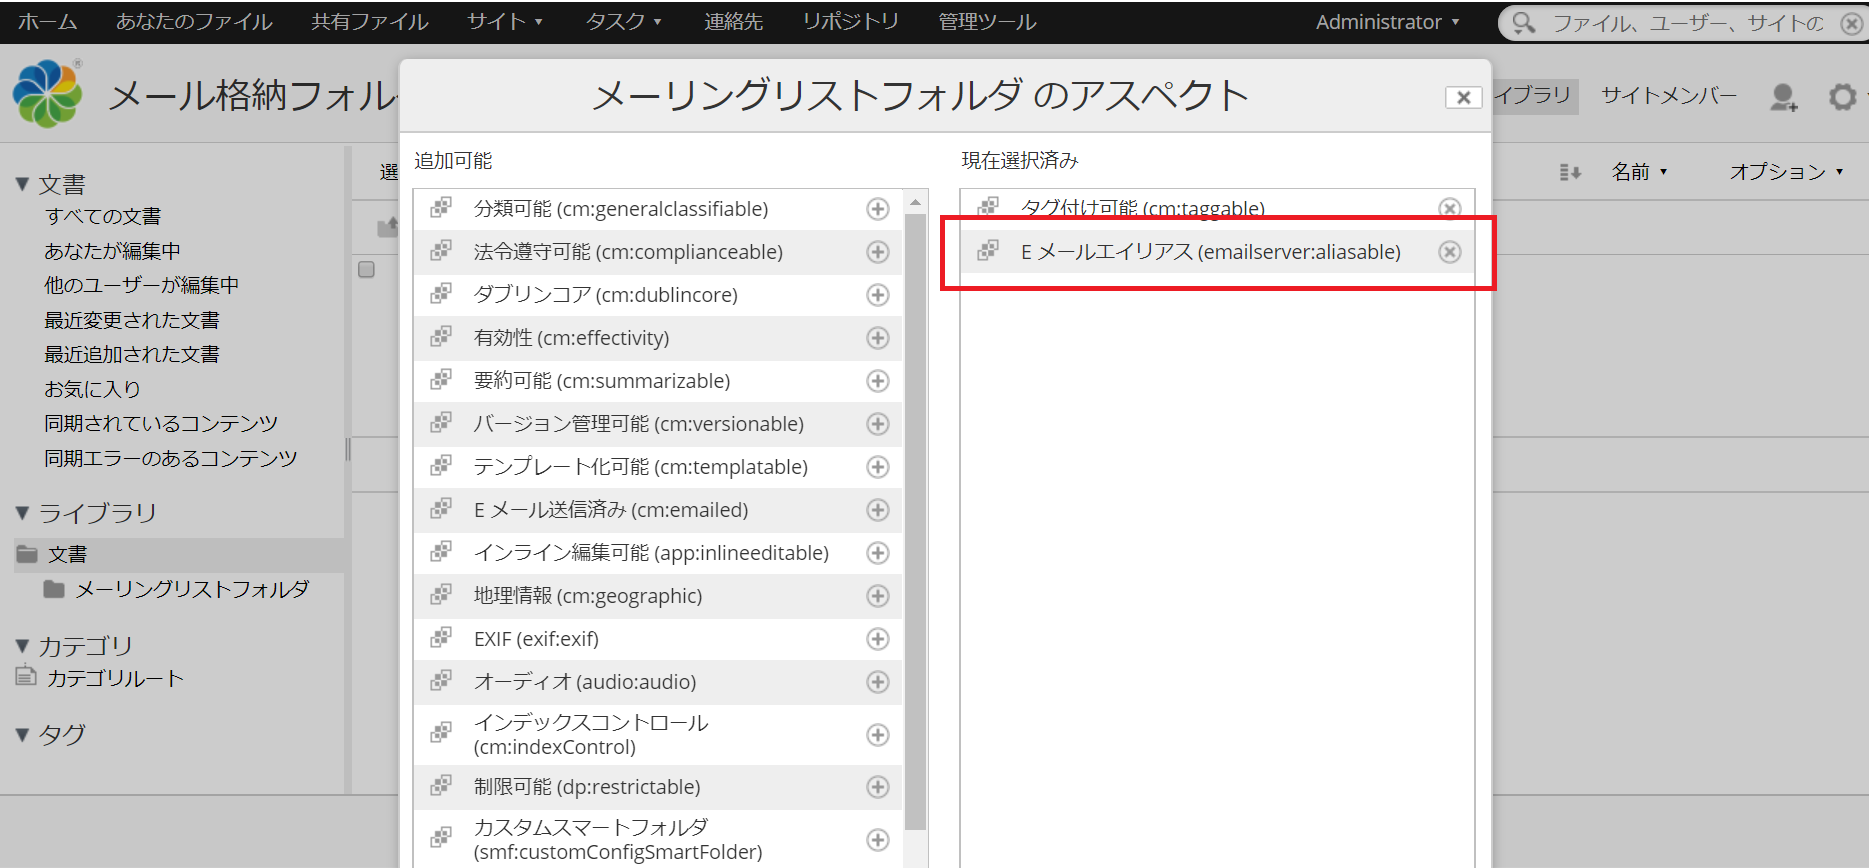Add the インライン編集可能 (app:inlineeditable) aspect
Screen dimensions: 1869x868
click(877, 553)
